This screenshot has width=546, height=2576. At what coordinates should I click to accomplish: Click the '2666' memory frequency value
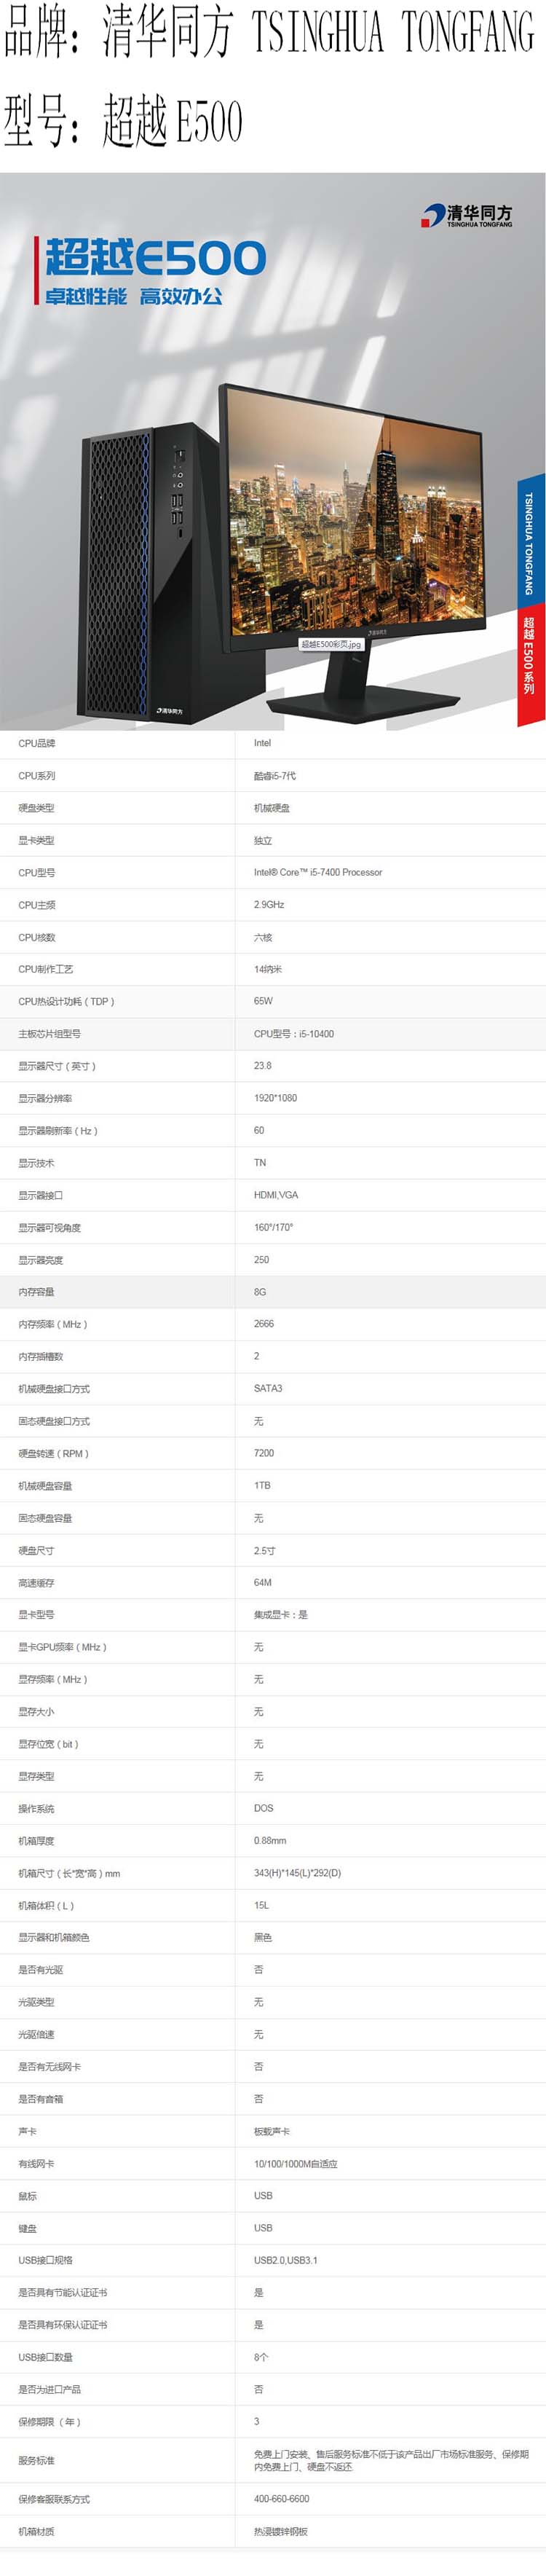tap(264, 1323)
